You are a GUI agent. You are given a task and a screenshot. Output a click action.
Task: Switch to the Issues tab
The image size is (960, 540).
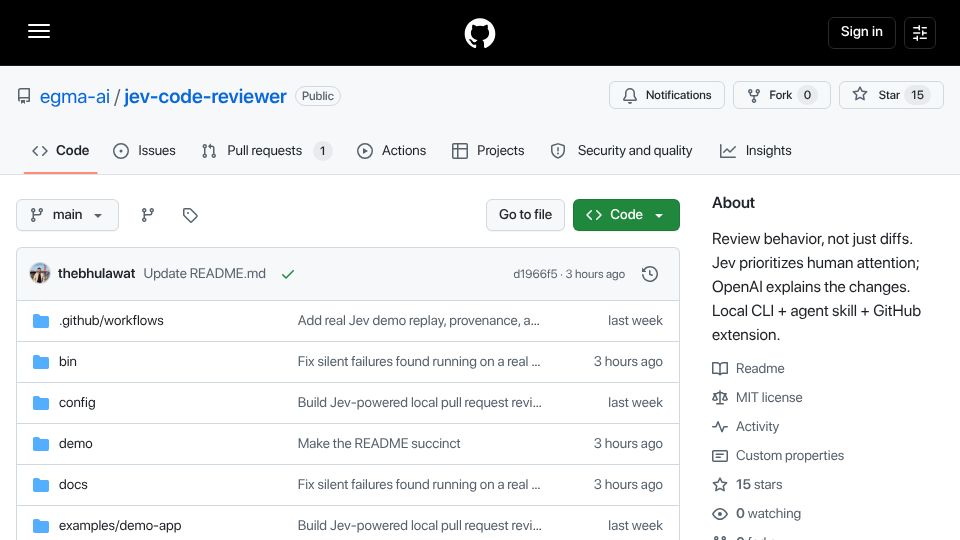click(x=144, y=151)
